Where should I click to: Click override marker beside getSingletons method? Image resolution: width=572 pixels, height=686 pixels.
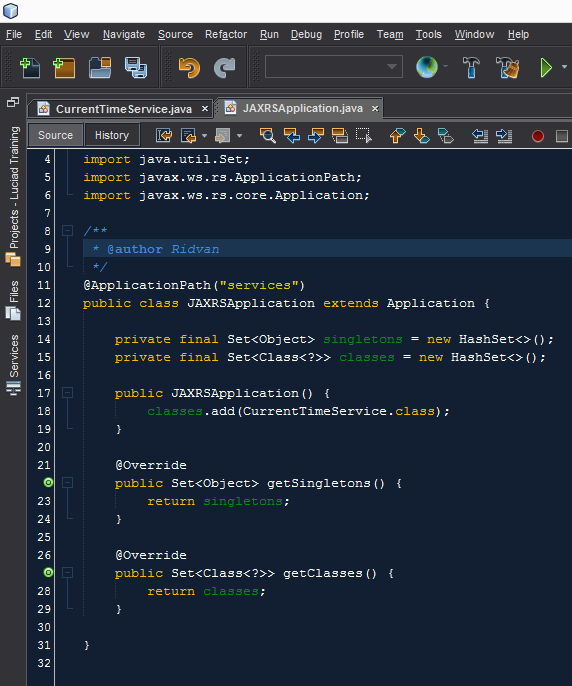[49, 483]
